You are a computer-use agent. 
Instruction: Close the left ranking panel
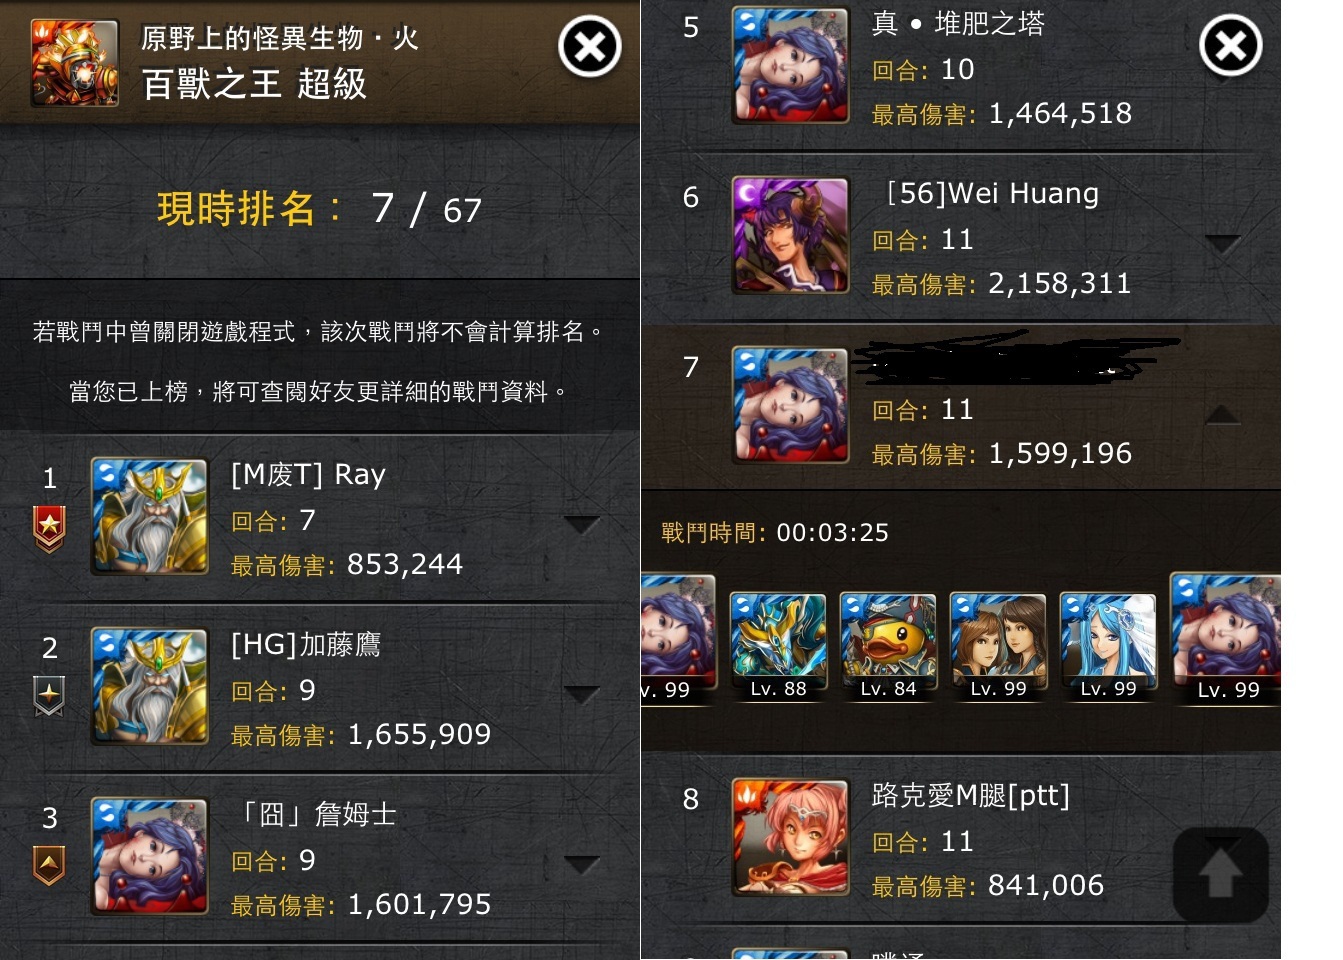point(590,46)
